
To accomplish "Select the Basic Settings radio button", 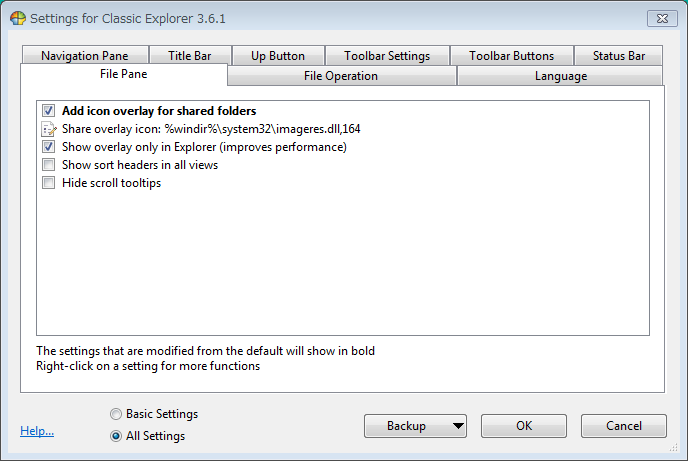I will (x=116, y=414).
